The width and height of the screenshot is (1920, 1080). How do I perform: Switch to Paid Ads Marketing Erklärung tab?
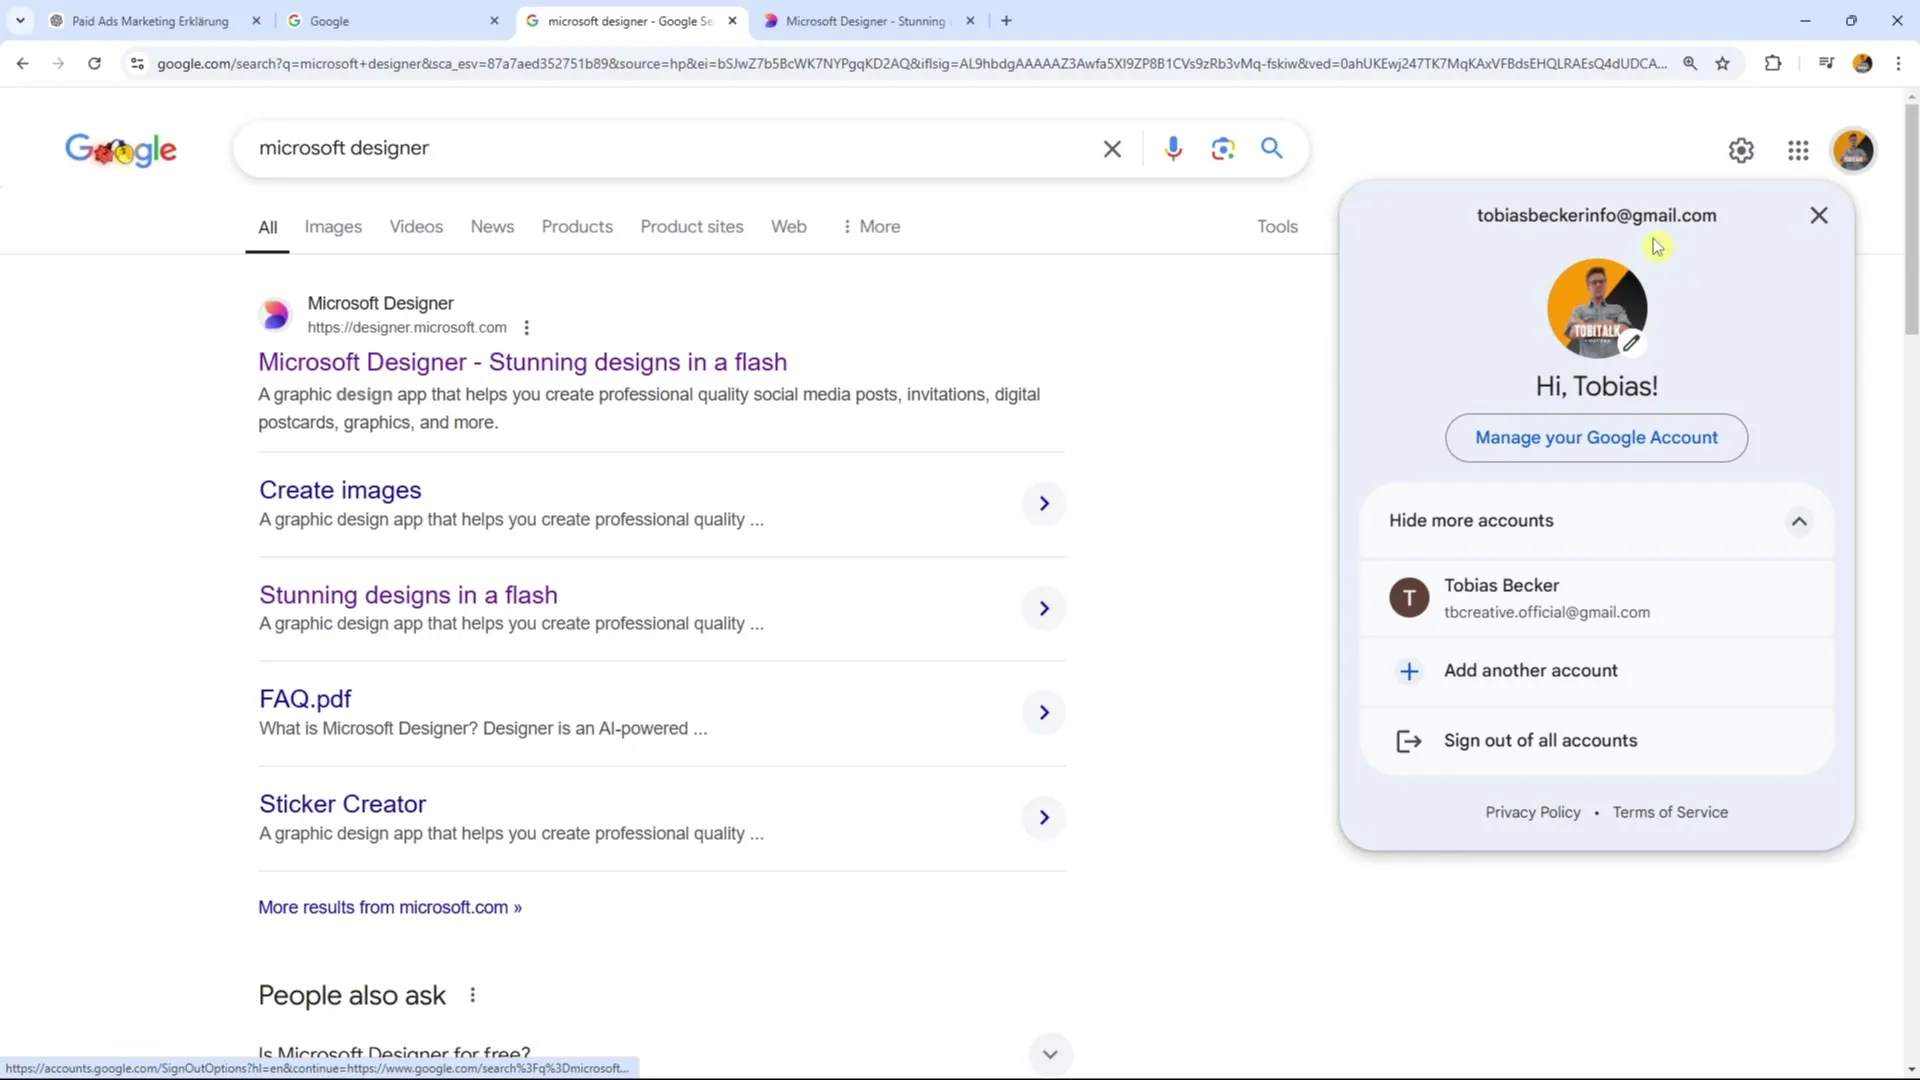tap(150, 20)
